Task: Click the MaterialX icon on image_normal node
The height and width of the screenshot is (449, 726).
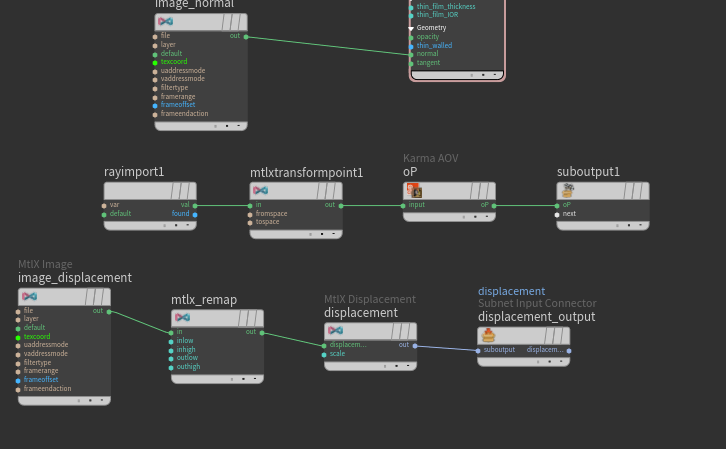Action: (165, 21)
